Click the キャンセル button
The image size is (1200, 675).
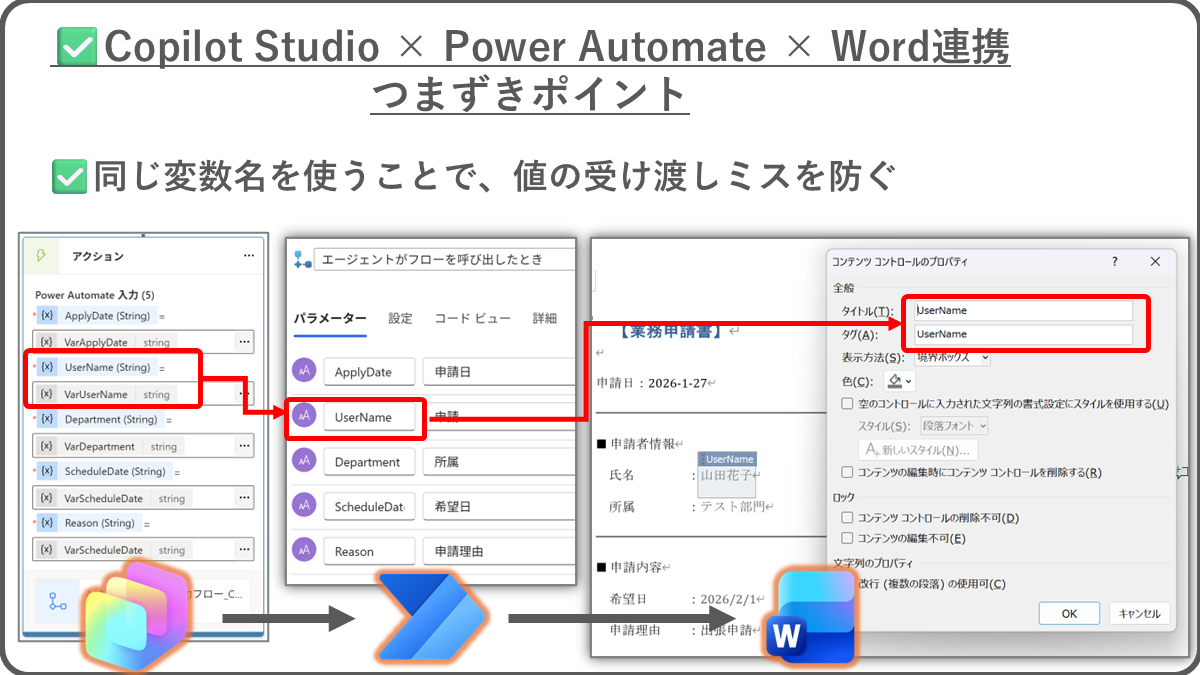1139,613
